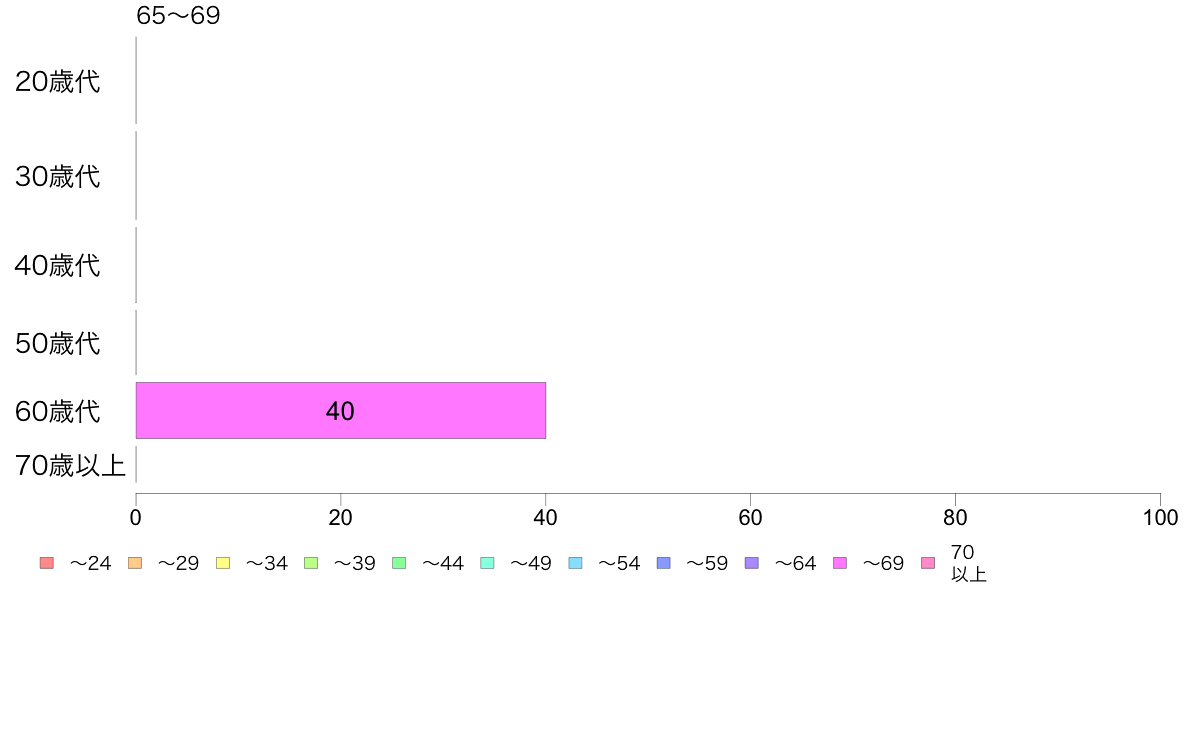Click the magenta ～69 legend swatch

[840, 563]
